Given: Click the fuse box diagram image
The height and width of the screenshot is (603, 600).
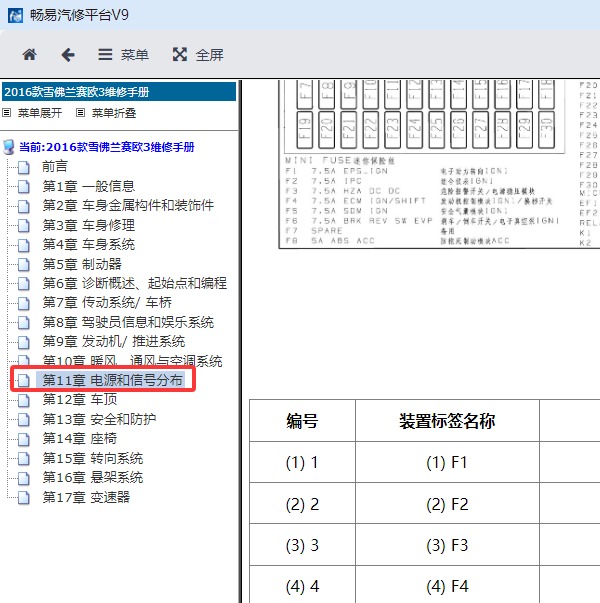Looking at the screenshot, I should coord(439,164).
